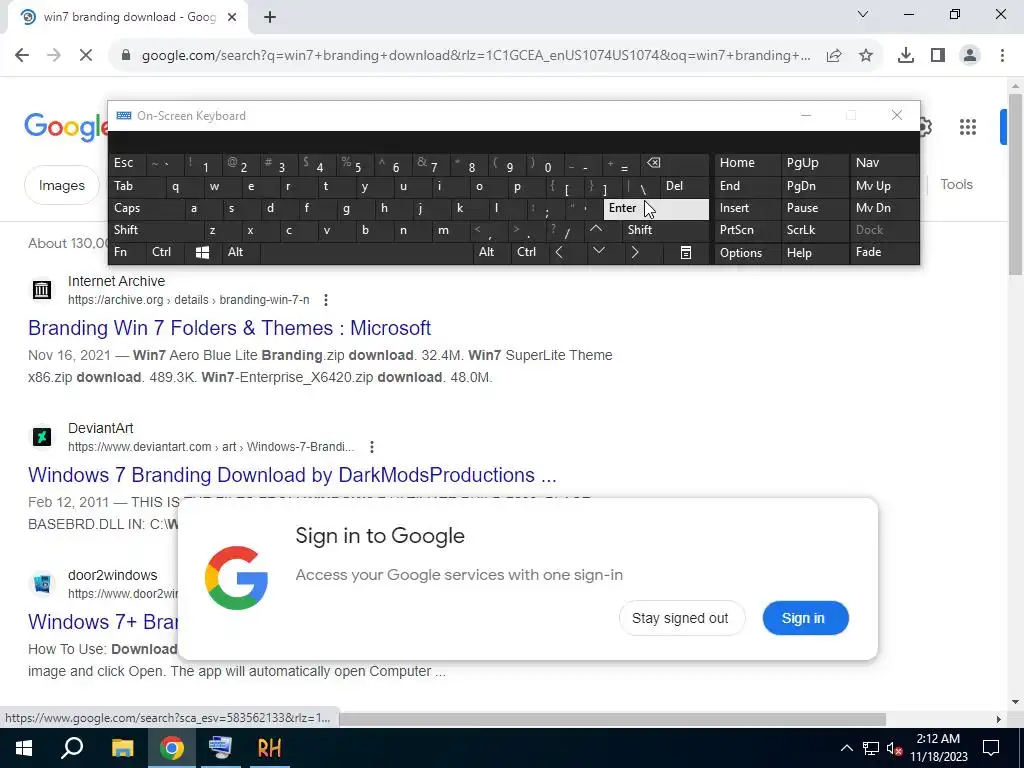Viewport: 1024px width, 768px height.
Task: Share this page icon in address bar
Action: (834, 56)
